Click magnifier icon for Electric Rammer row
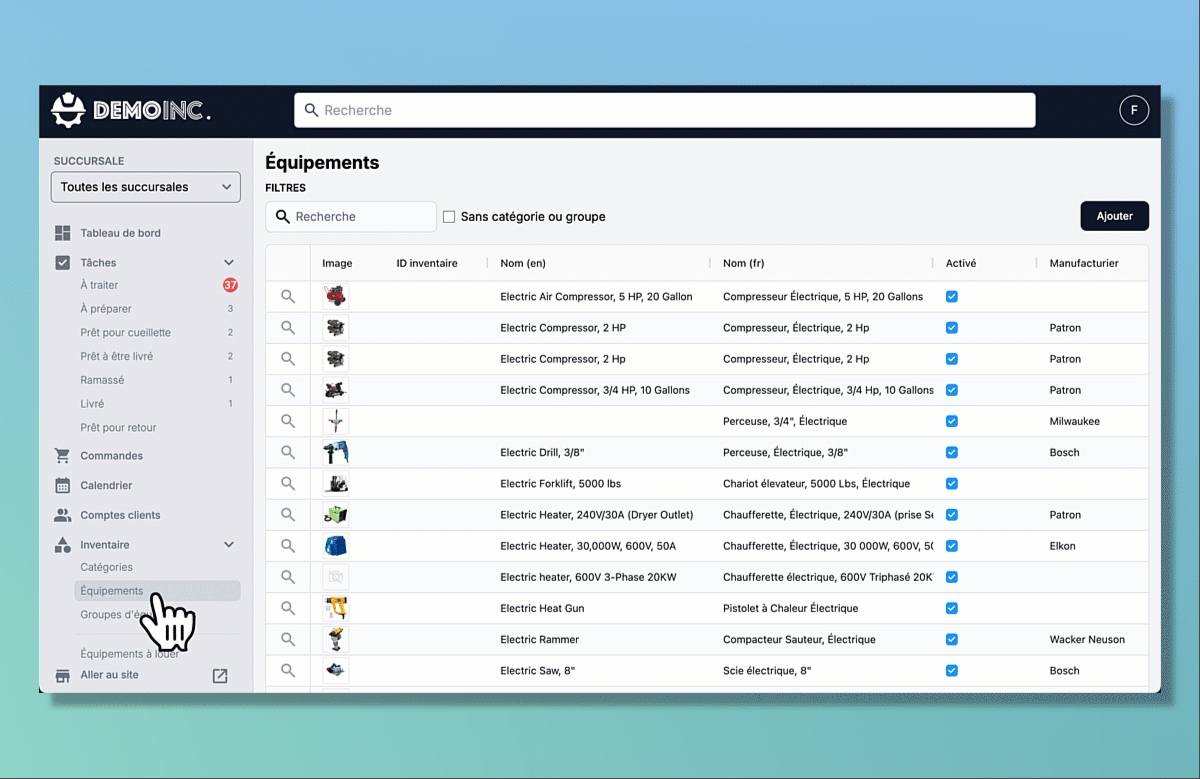This screenshot has width=1200, height=779. tap(288, 639)
